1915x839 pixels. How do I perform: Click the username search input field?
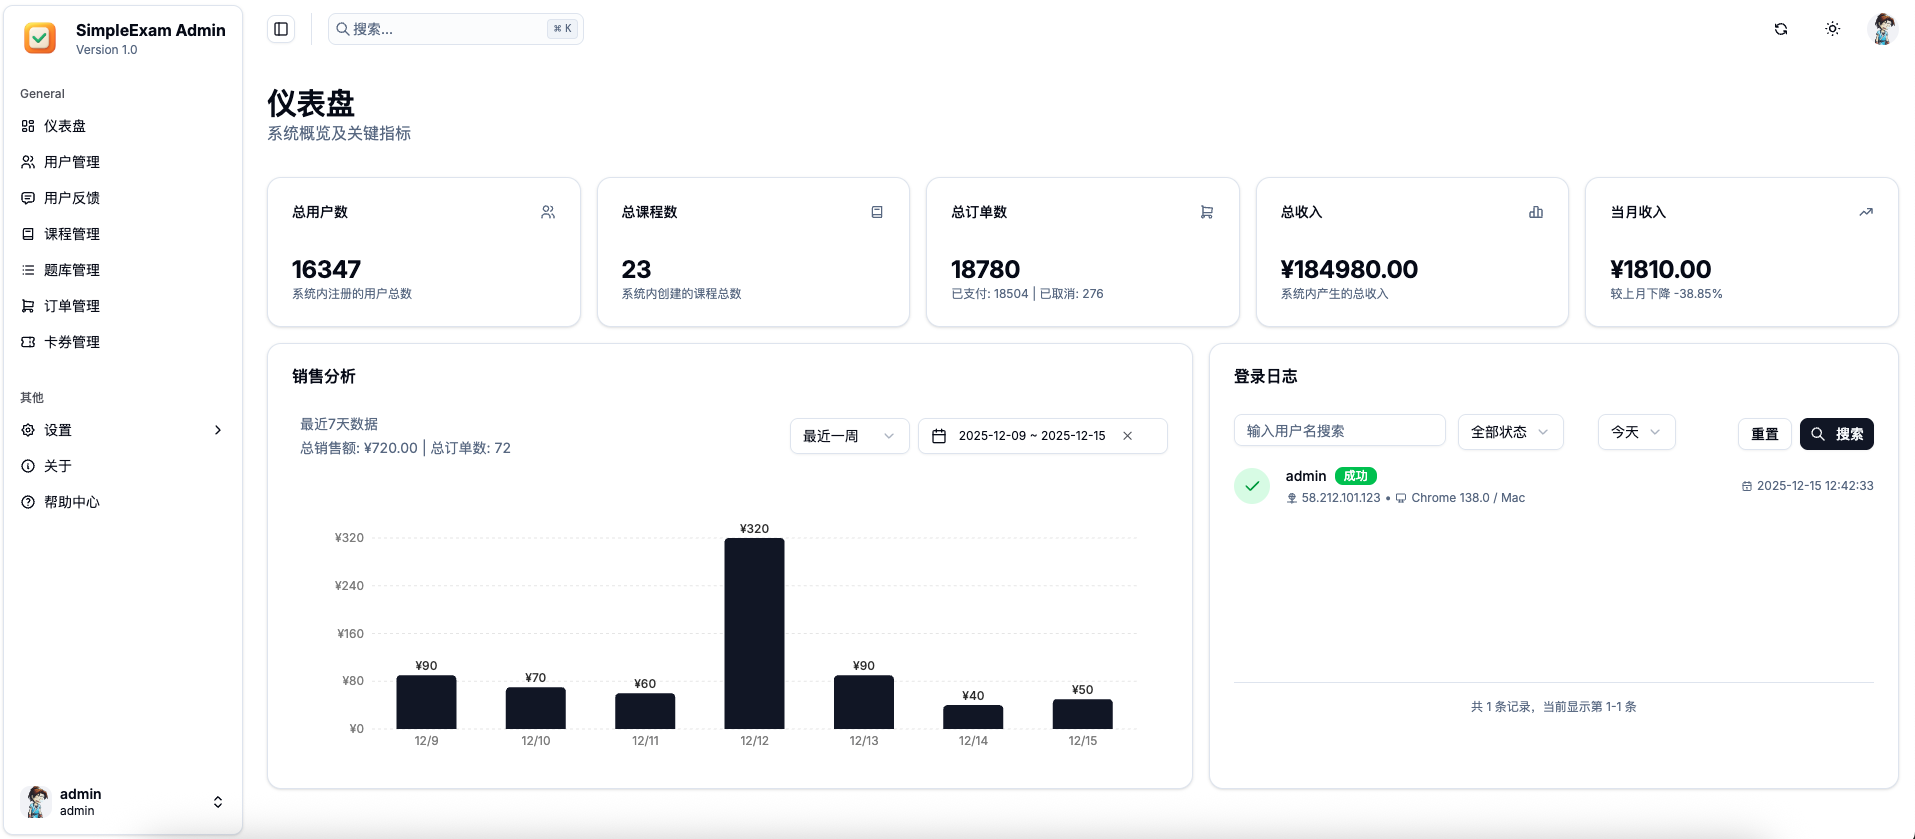[x=1339, y=431]
